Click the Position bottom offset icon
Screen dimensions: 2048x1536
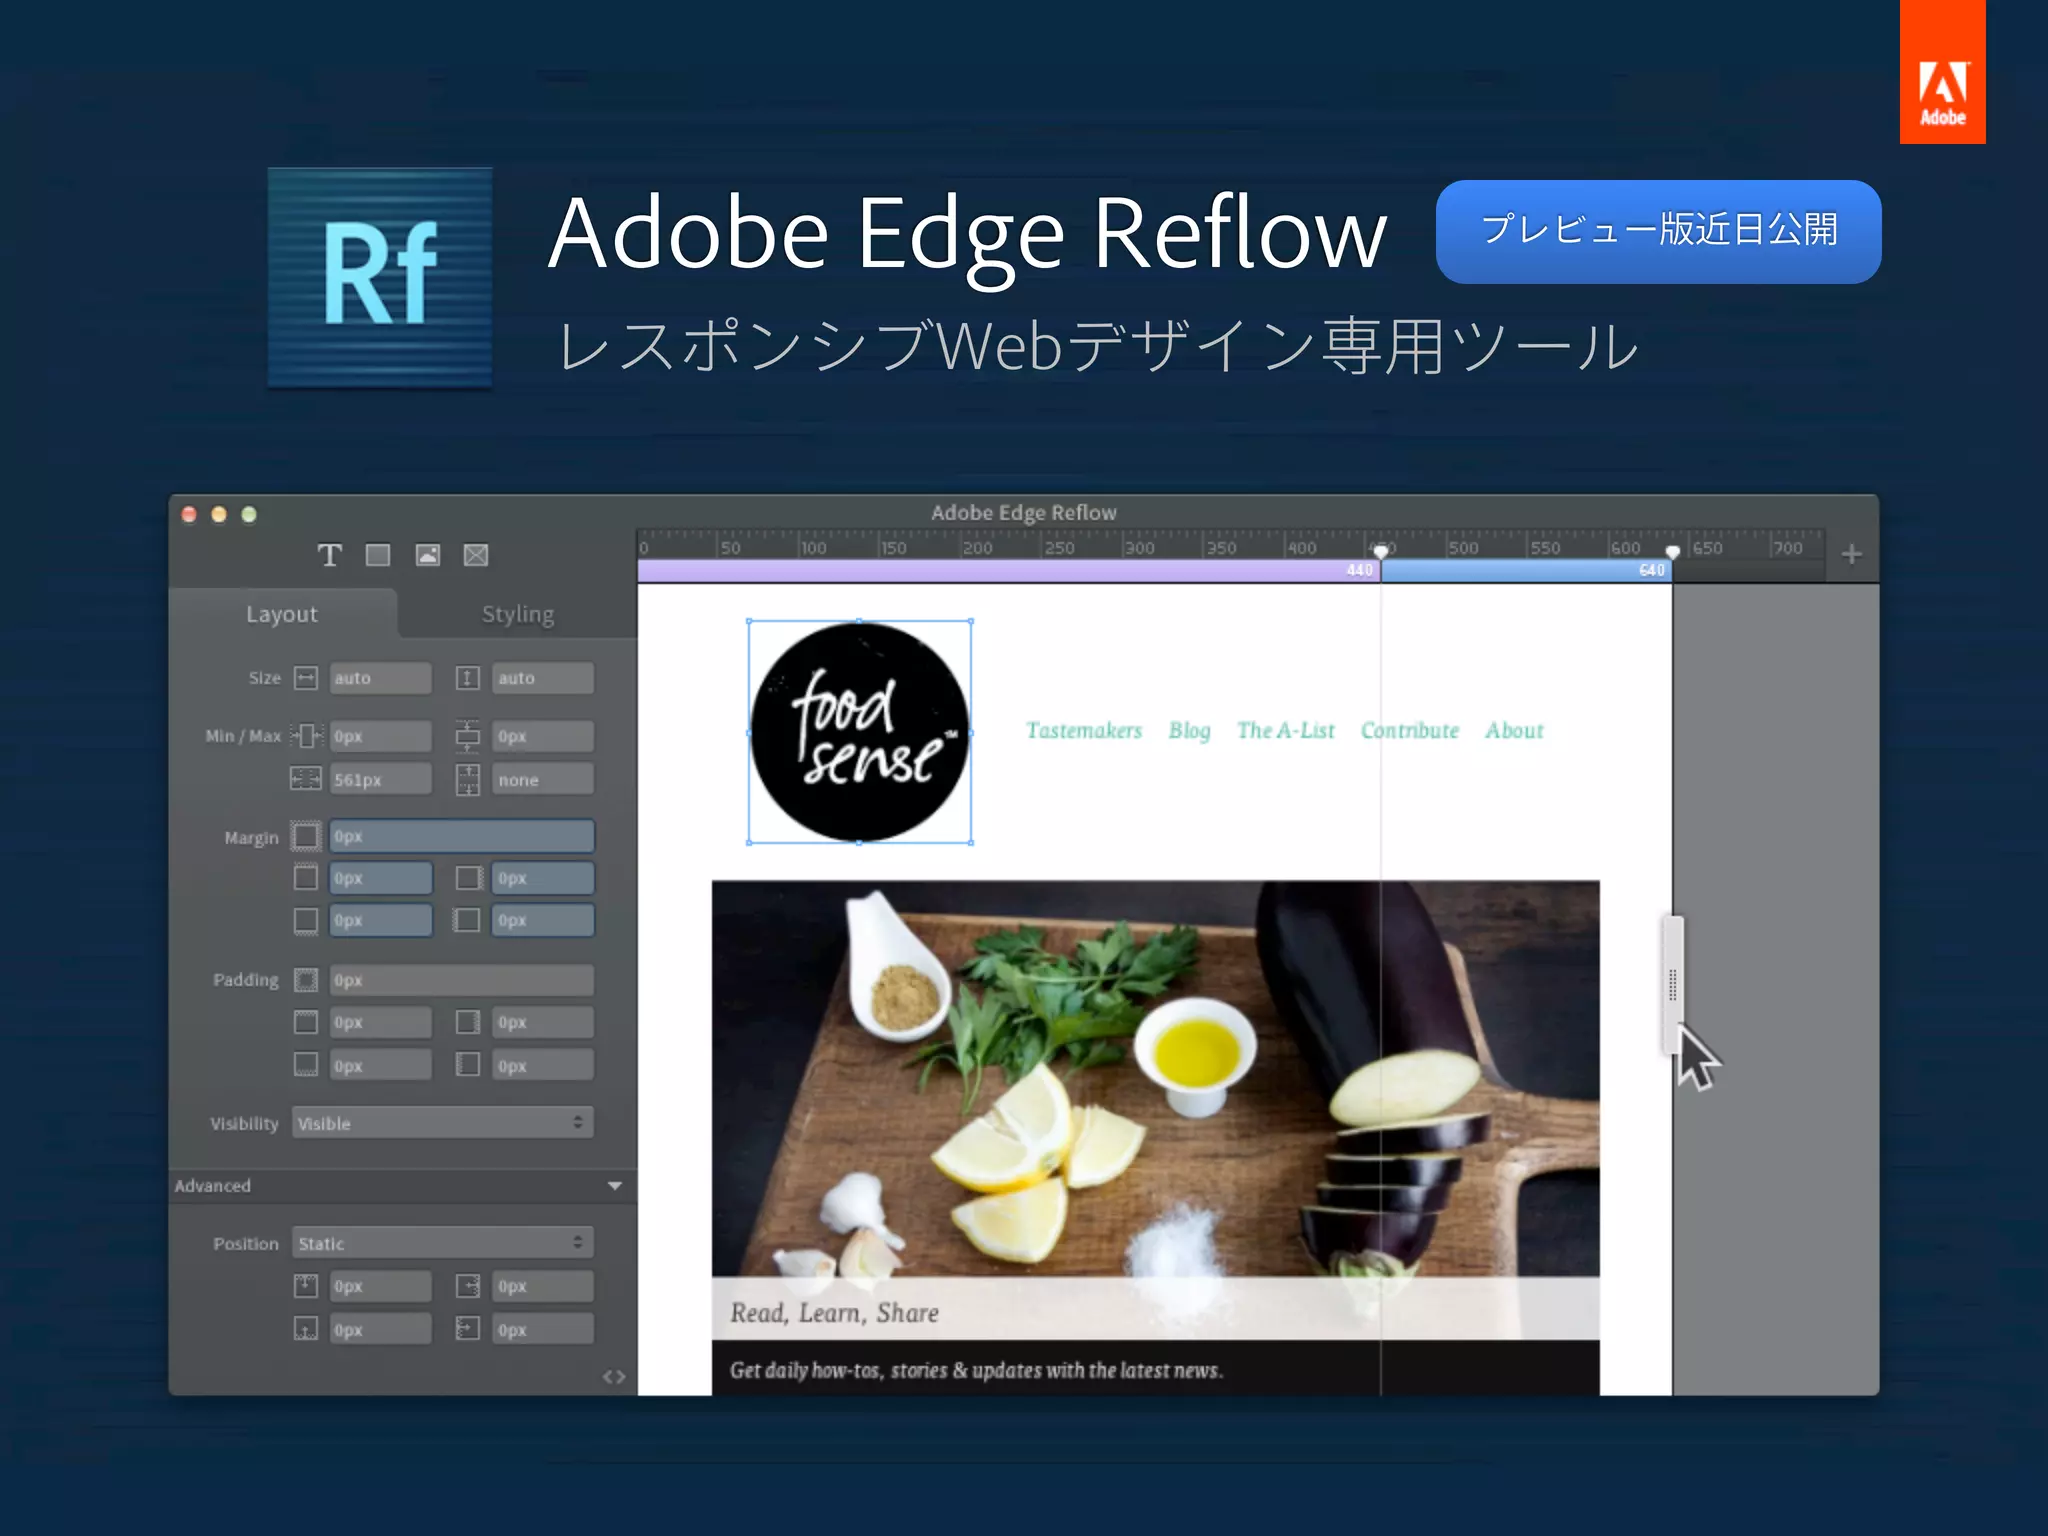(306, 1329)
